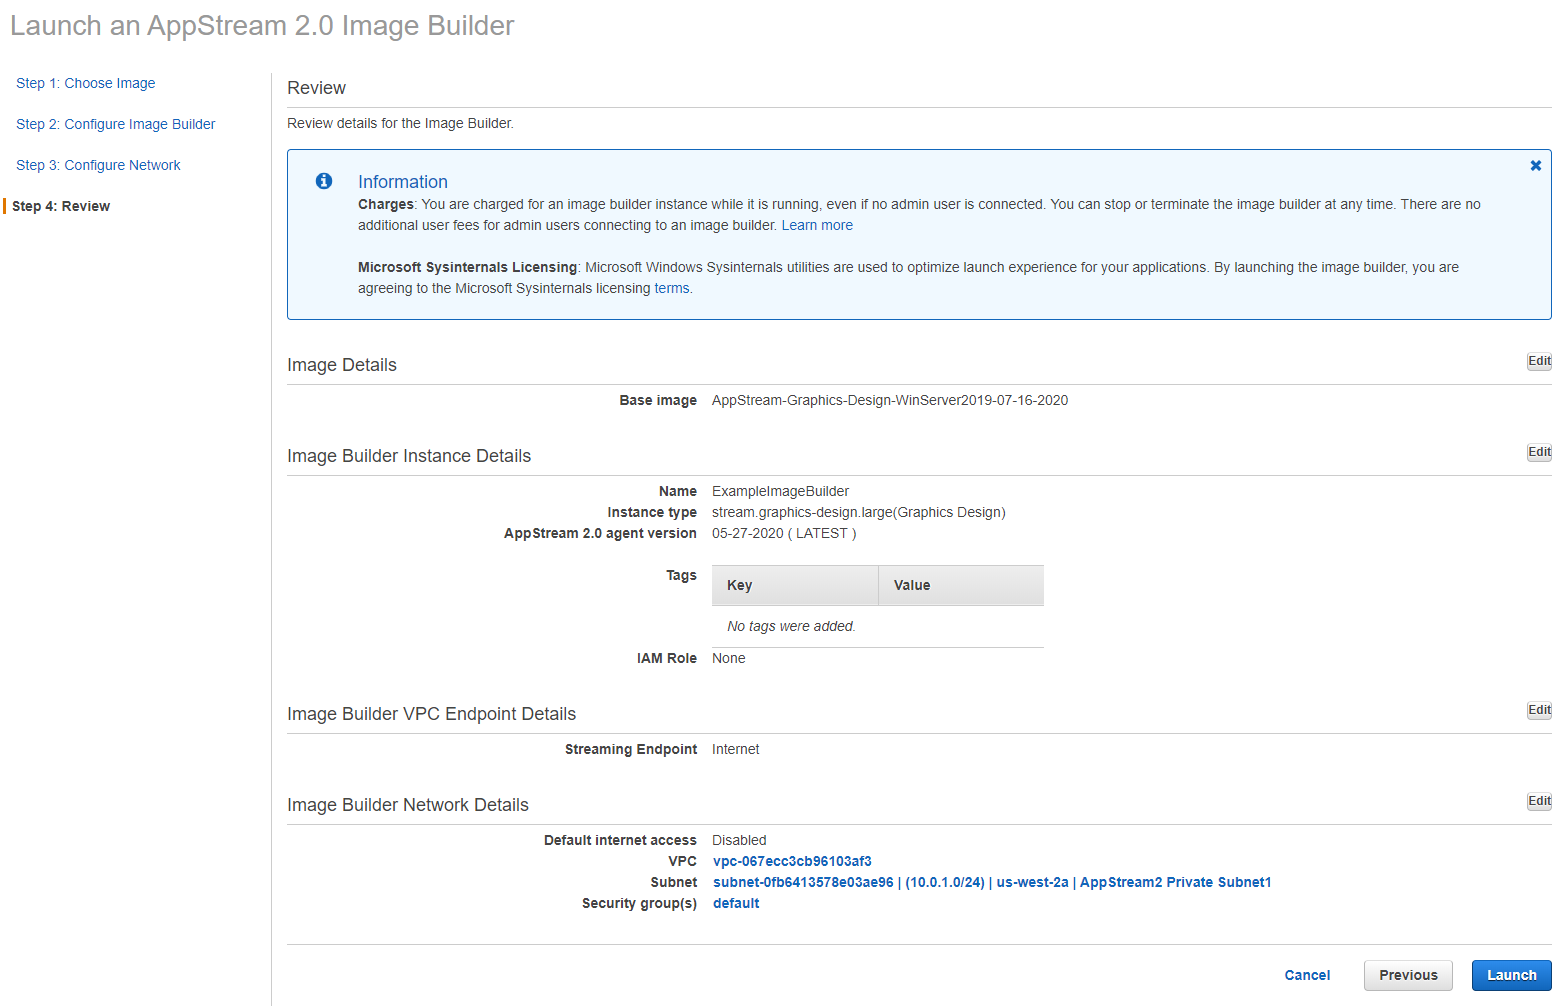The width and height of the screenshot is (1564, 1006).
Task: Click the Key column header in Tags
Action: tap(740, 585)
